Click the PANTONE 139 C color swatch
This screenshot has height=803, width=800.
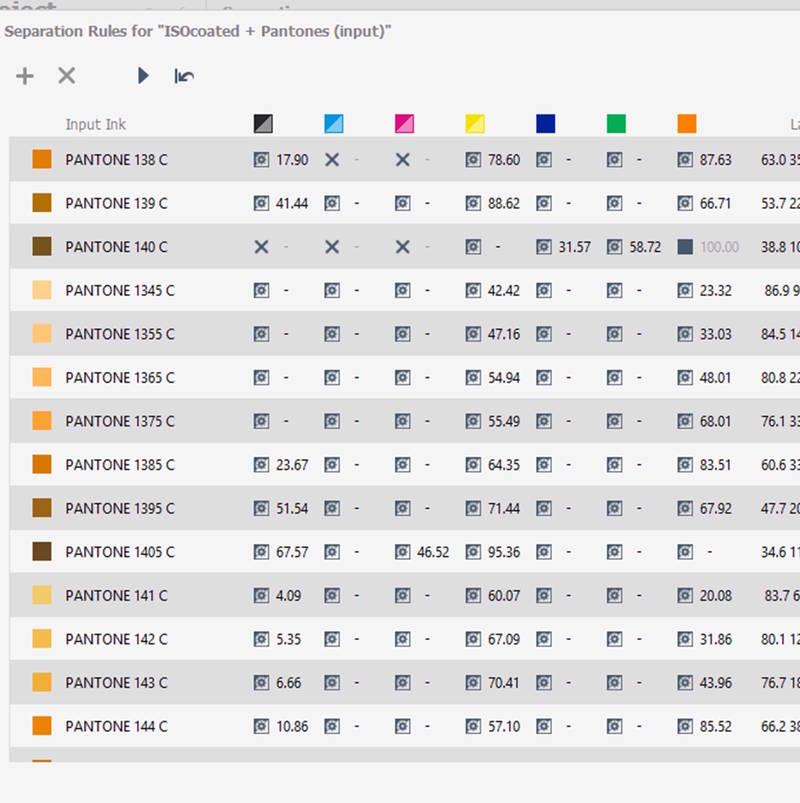[x=42, y=203]
